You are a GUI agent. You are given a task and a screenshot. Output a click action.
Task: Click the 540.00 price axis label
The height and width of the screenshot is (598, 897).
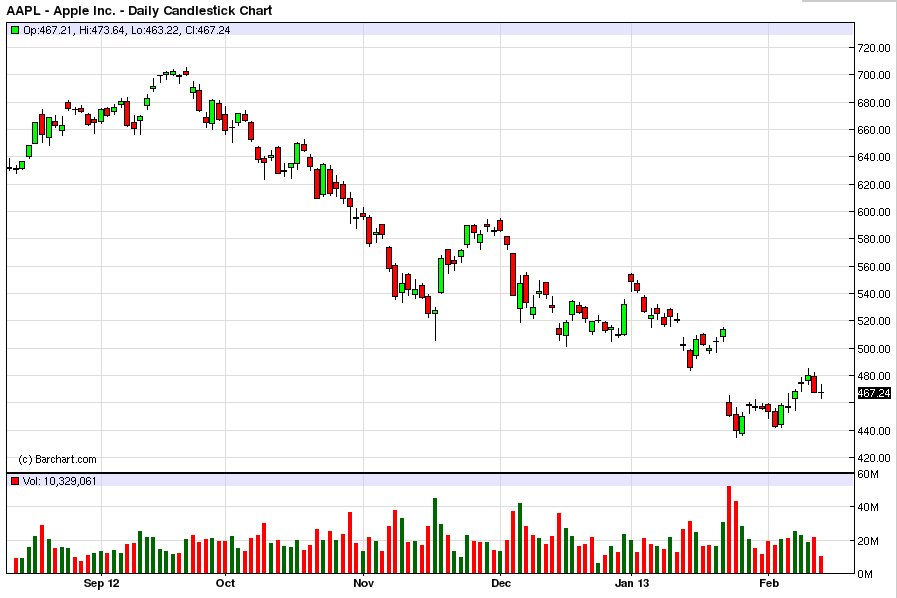874,294
